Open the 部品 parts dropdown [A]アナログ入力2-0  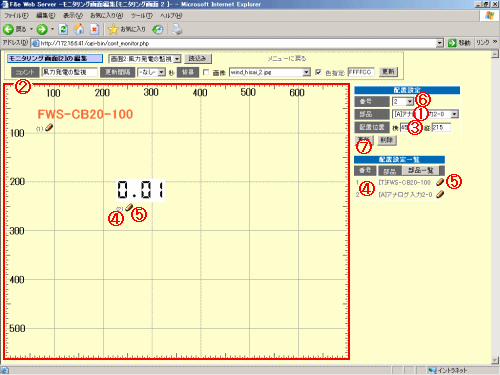[425, 114]
